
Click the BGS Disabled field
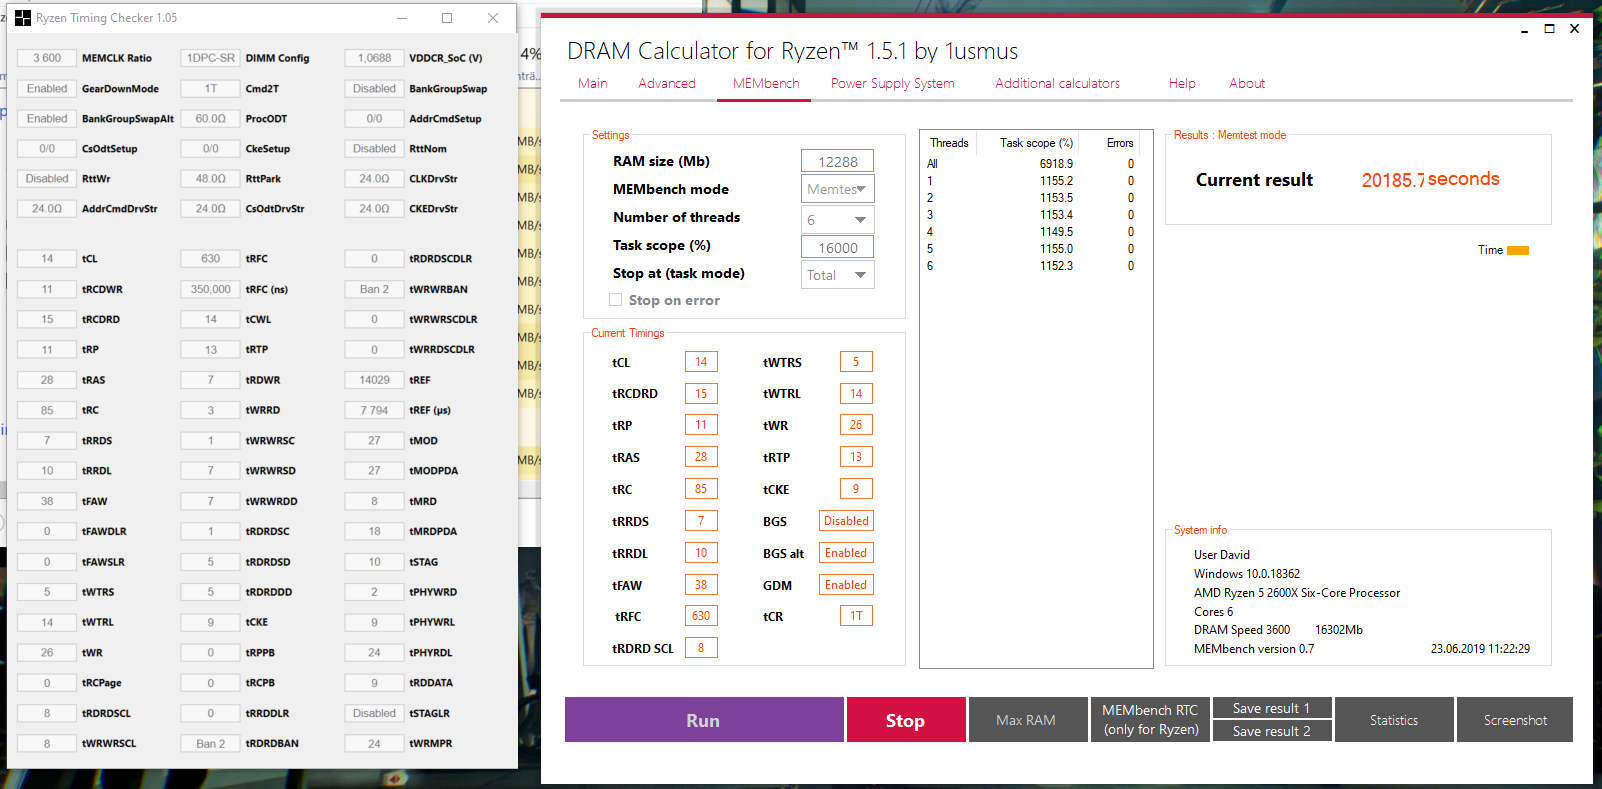point(846,521)
